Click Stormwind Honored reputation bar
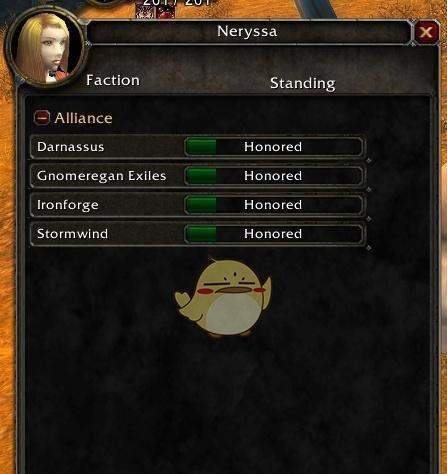The height and width of the screenshot is (474, 447). [x=274, y=234]
